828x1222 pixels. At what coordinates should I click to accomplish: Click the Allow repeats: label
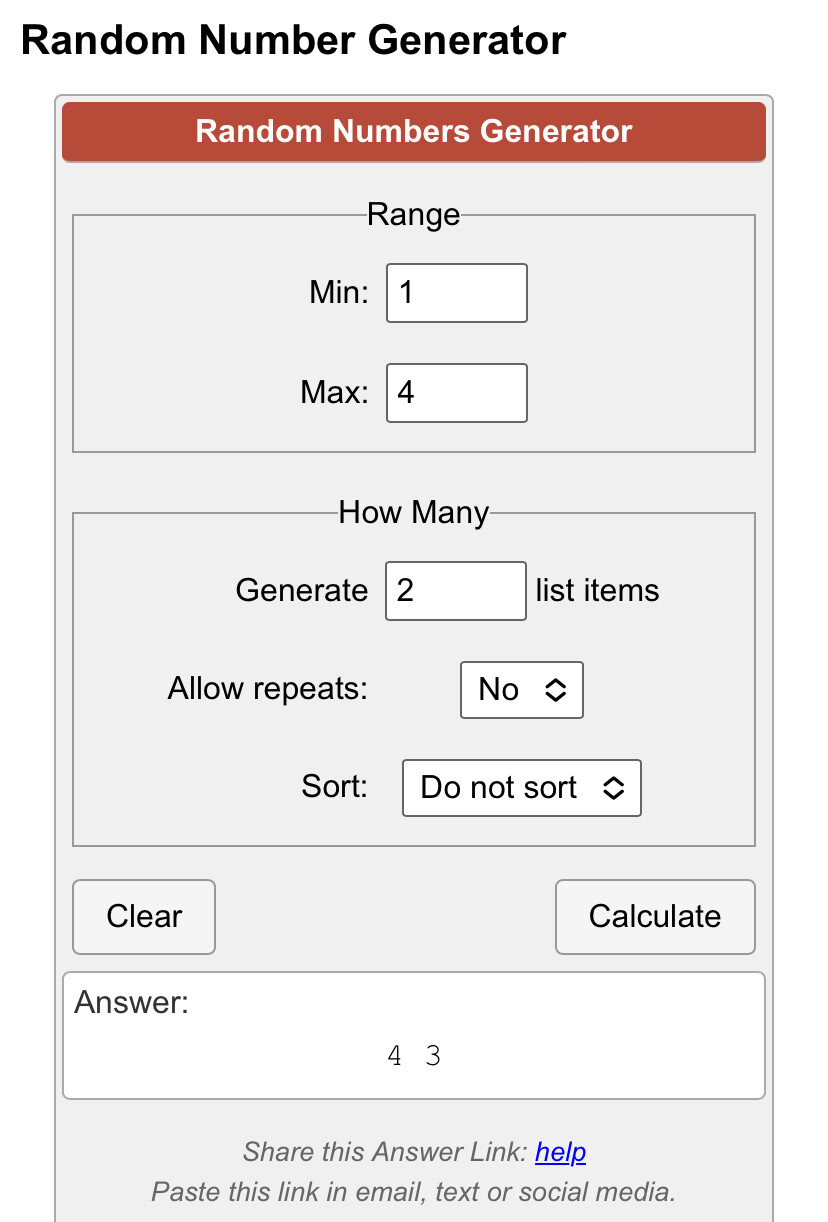[x=268, y=689]
